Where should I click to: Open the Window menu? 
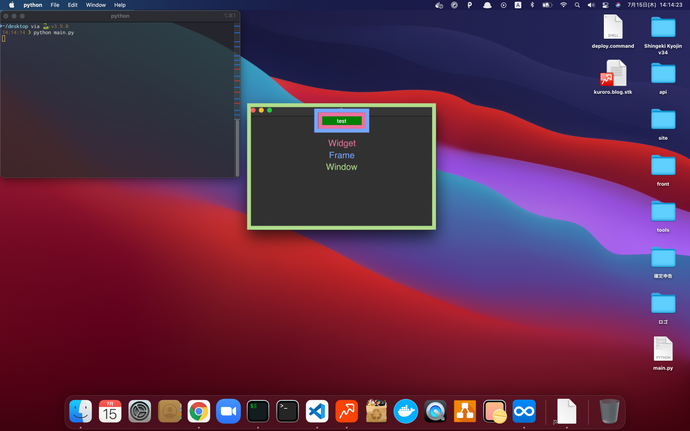tap(95, 5)
